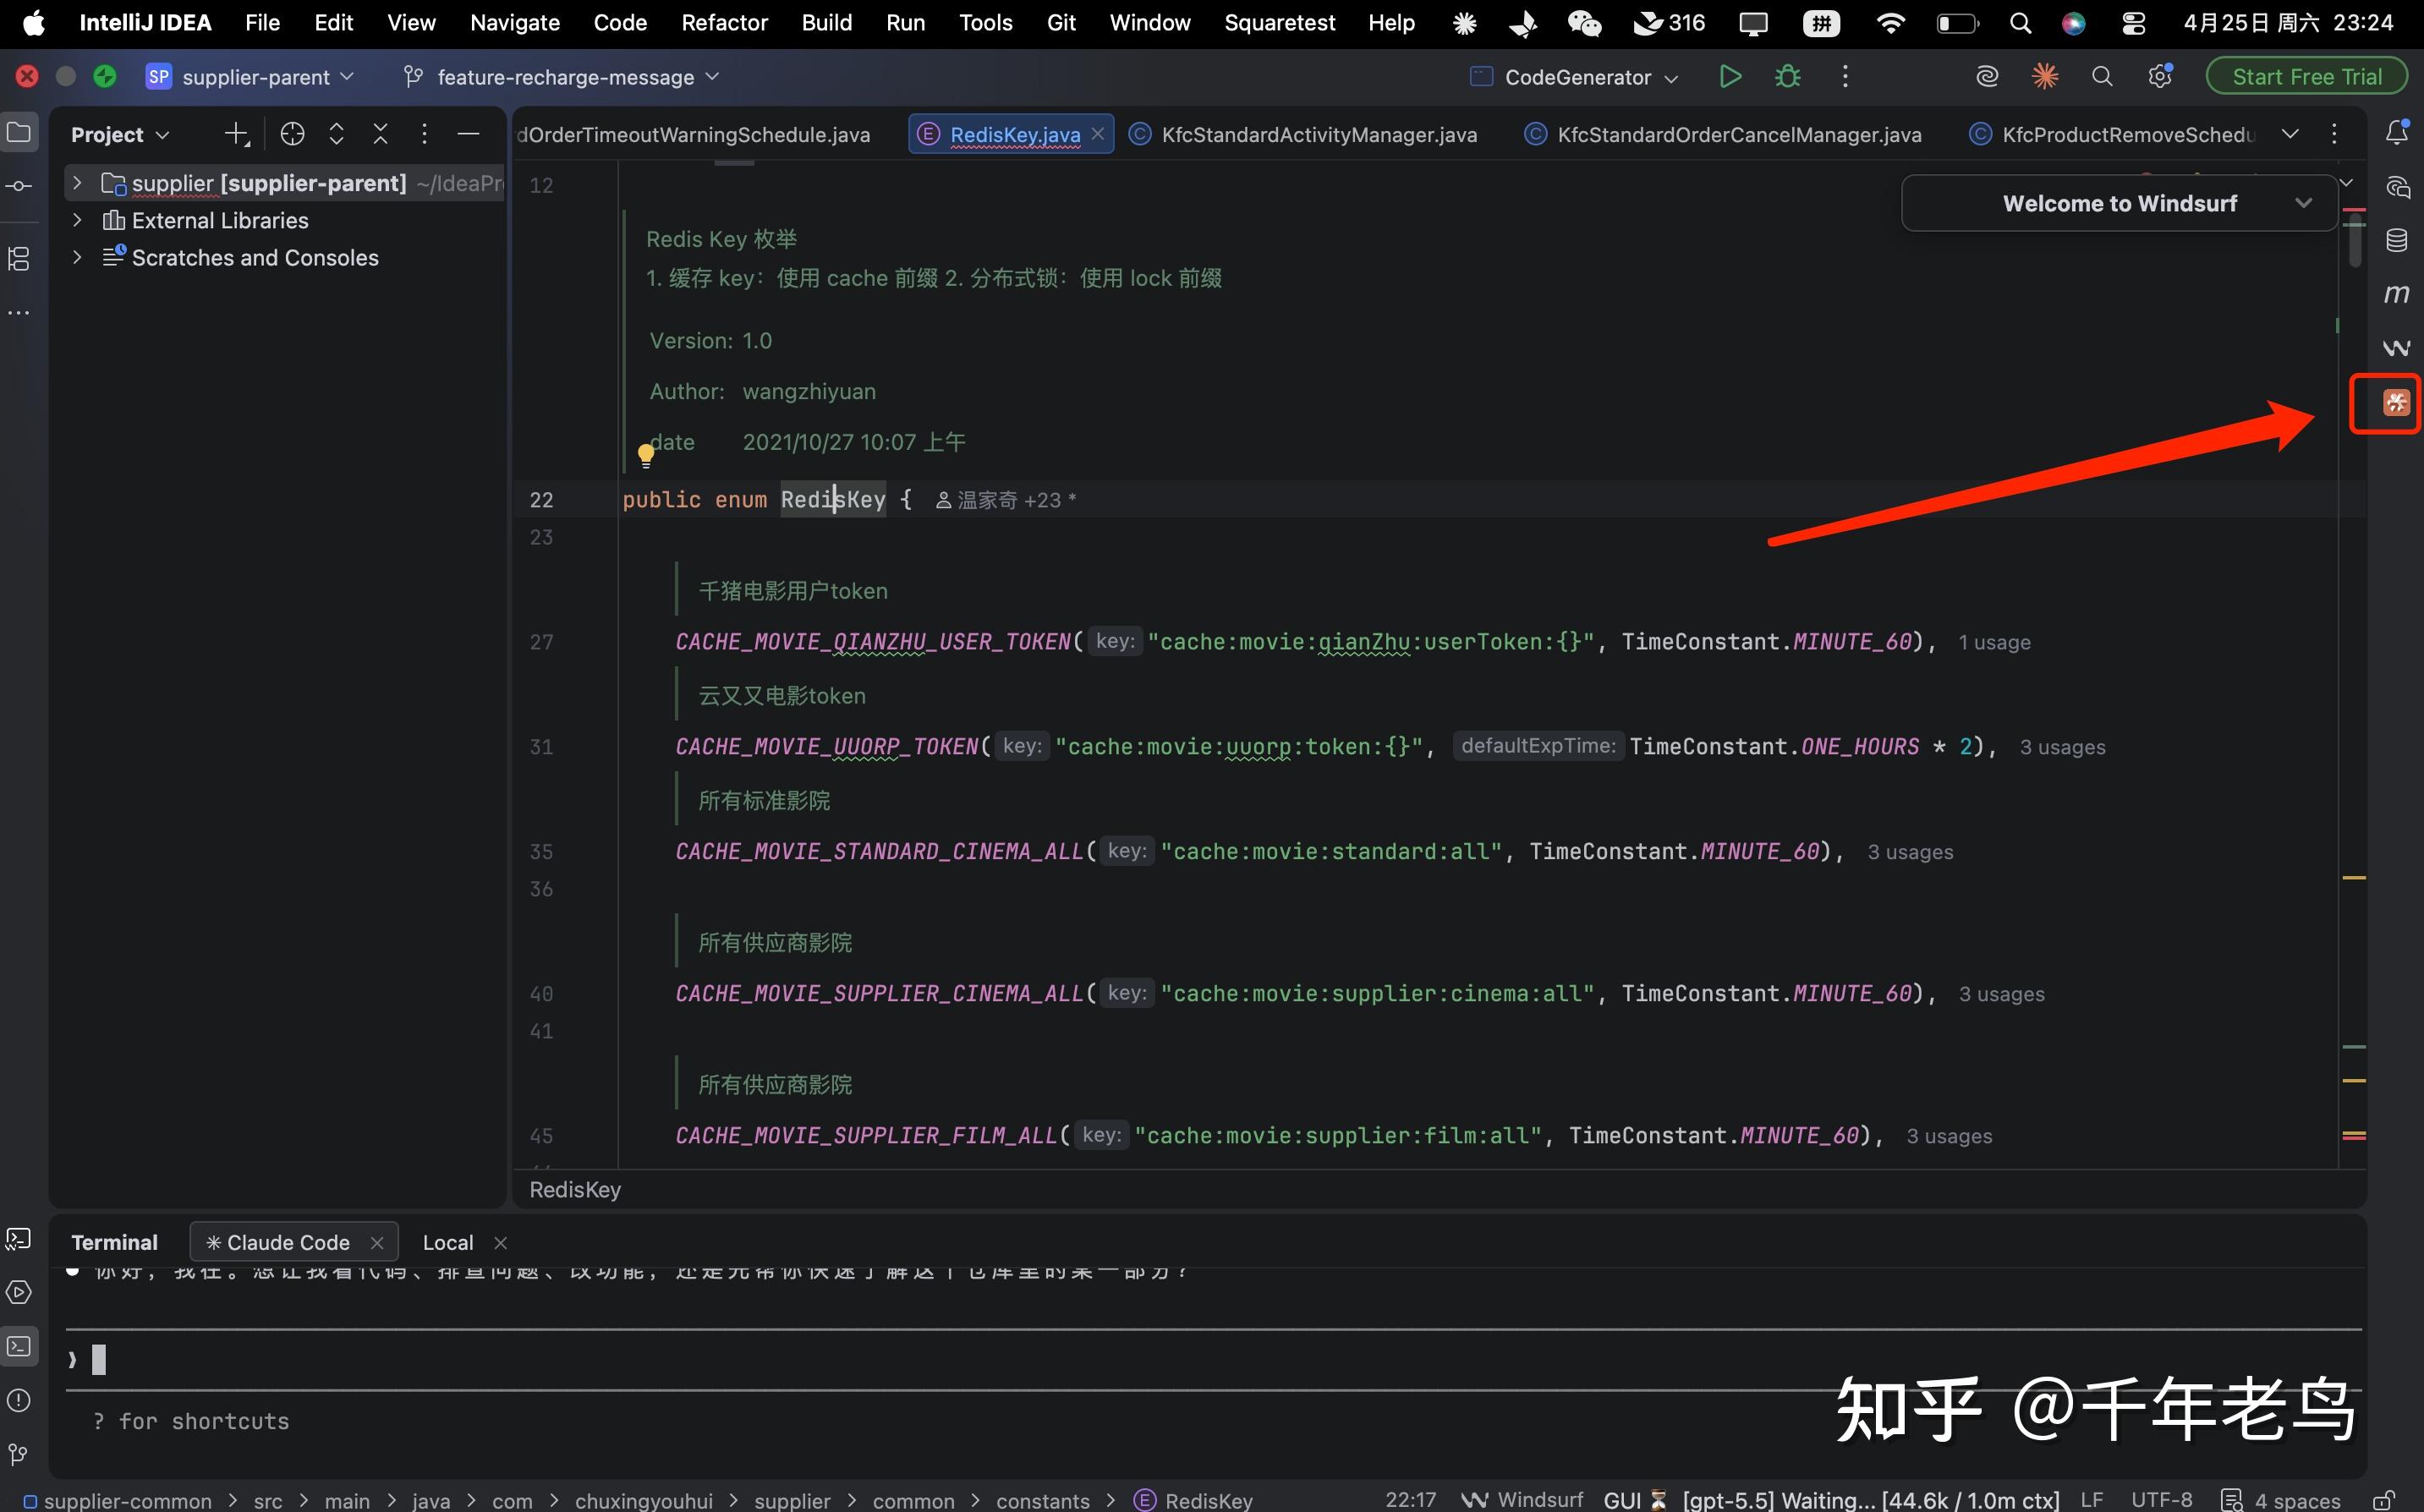This screenshot has width=2424, height=1512.
Task: Expand External Libraries tree node
Action: [x=77, y=220]
